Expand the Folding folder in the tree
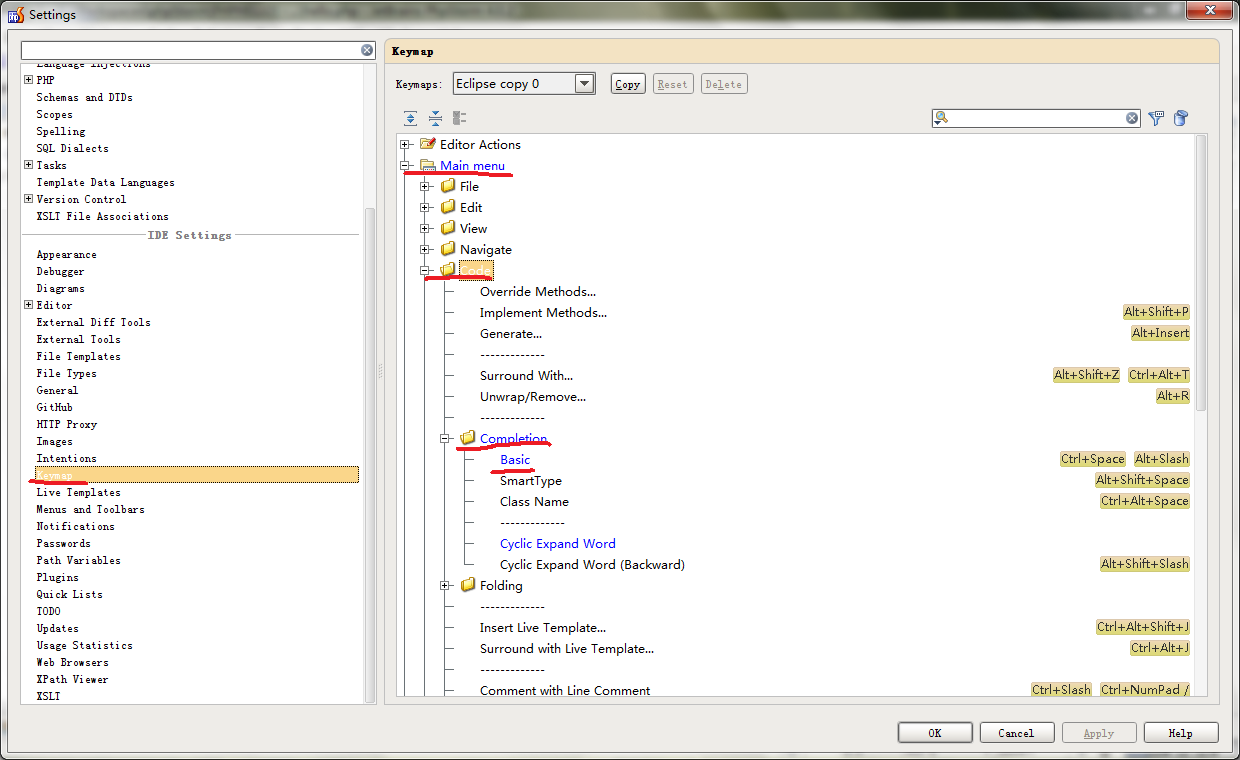 click(446, 586)
